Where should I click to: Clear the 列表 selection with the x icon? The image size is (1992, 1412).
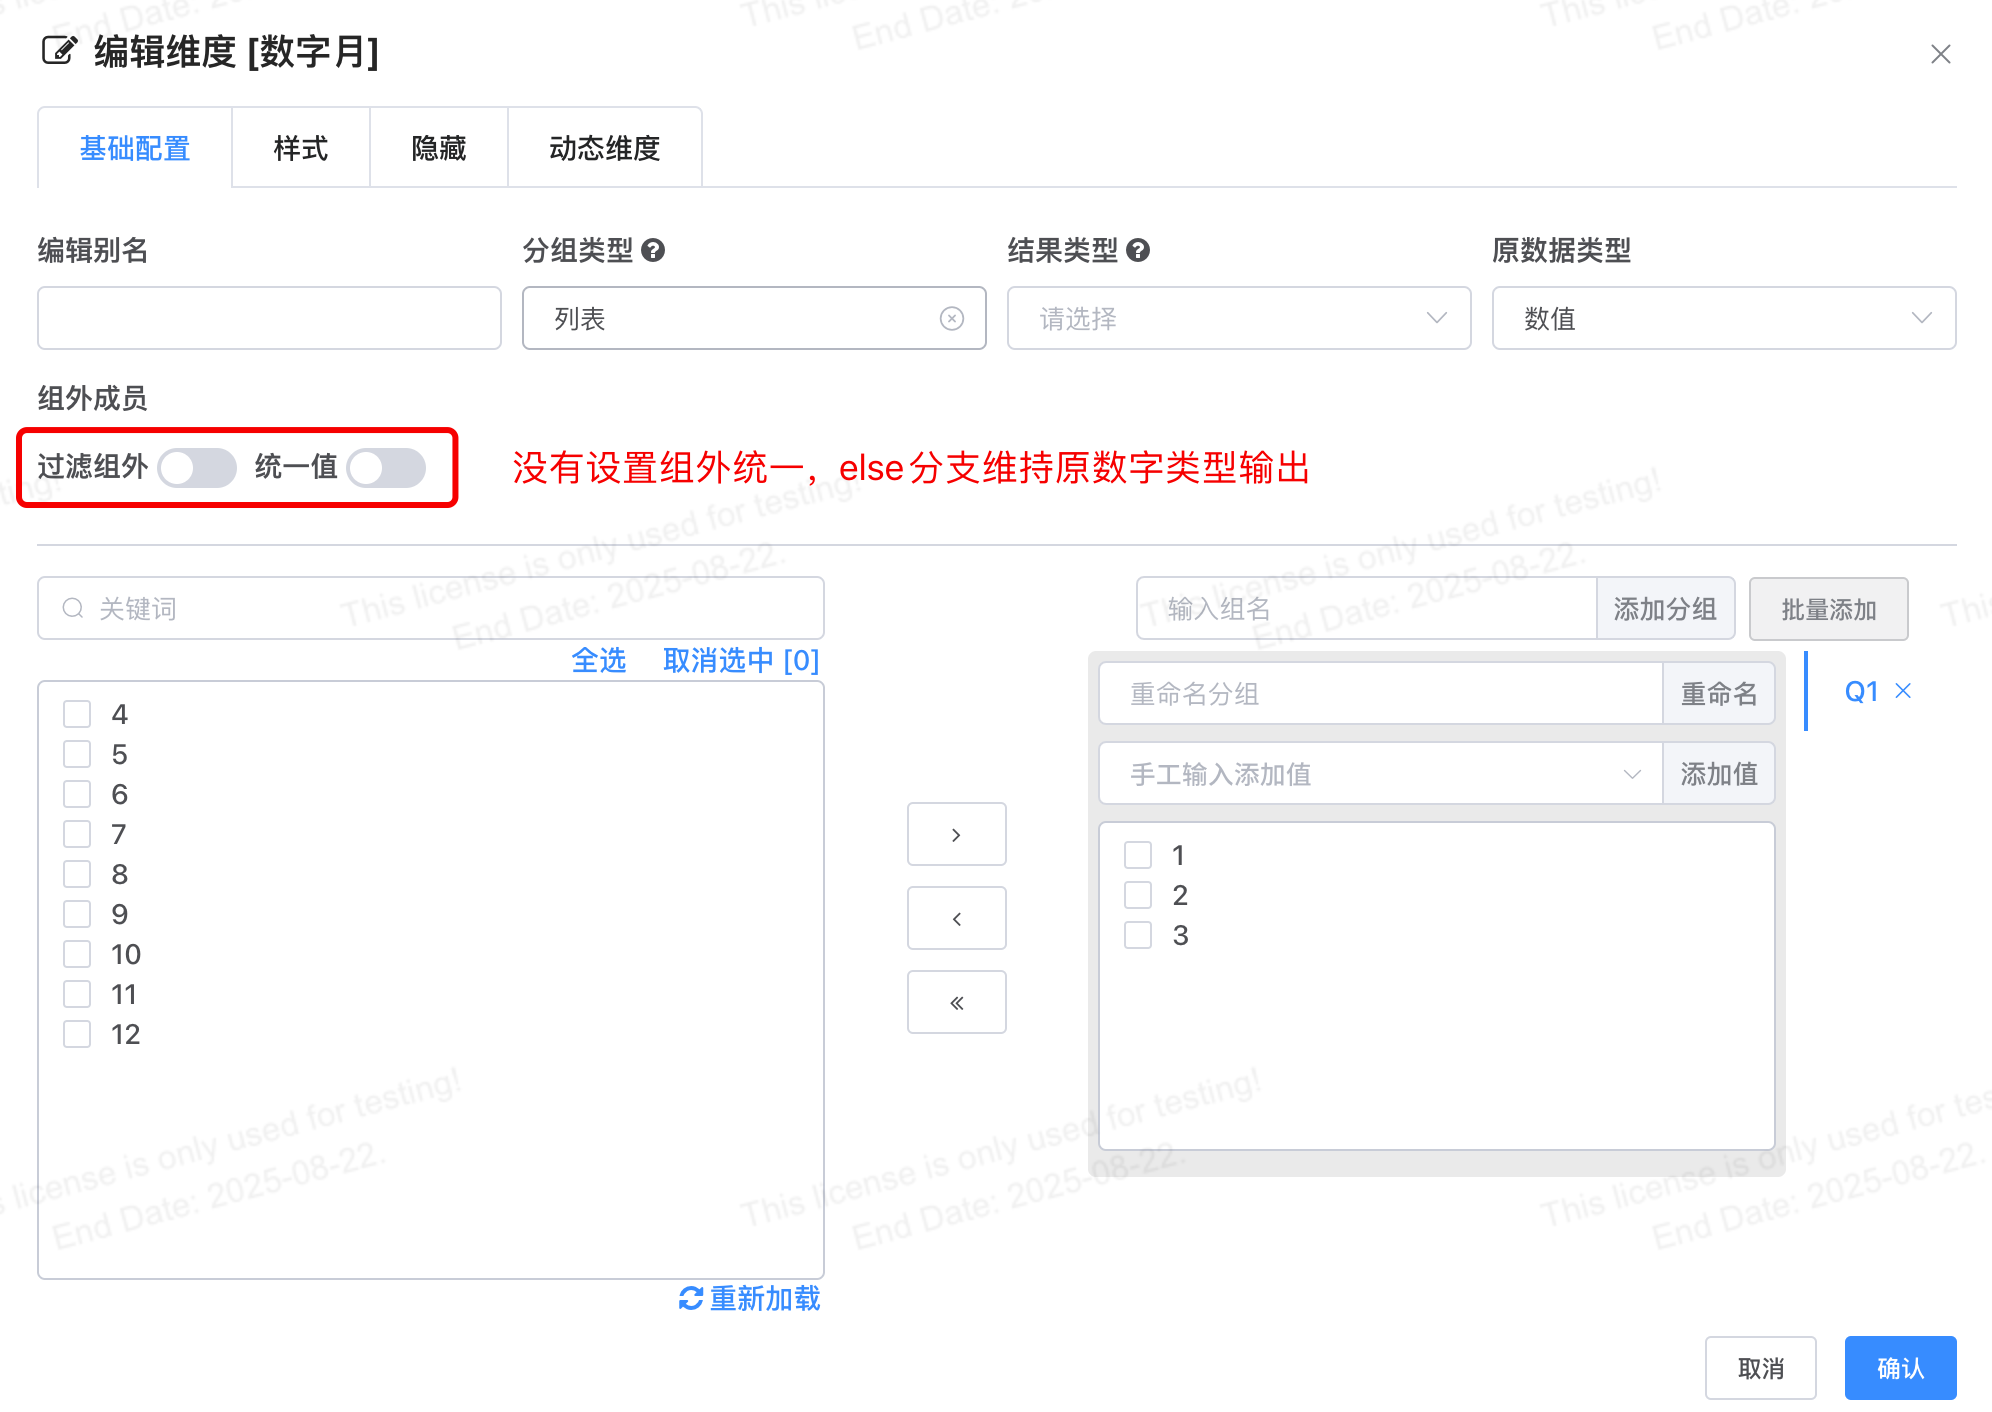[x=951, y=318]
